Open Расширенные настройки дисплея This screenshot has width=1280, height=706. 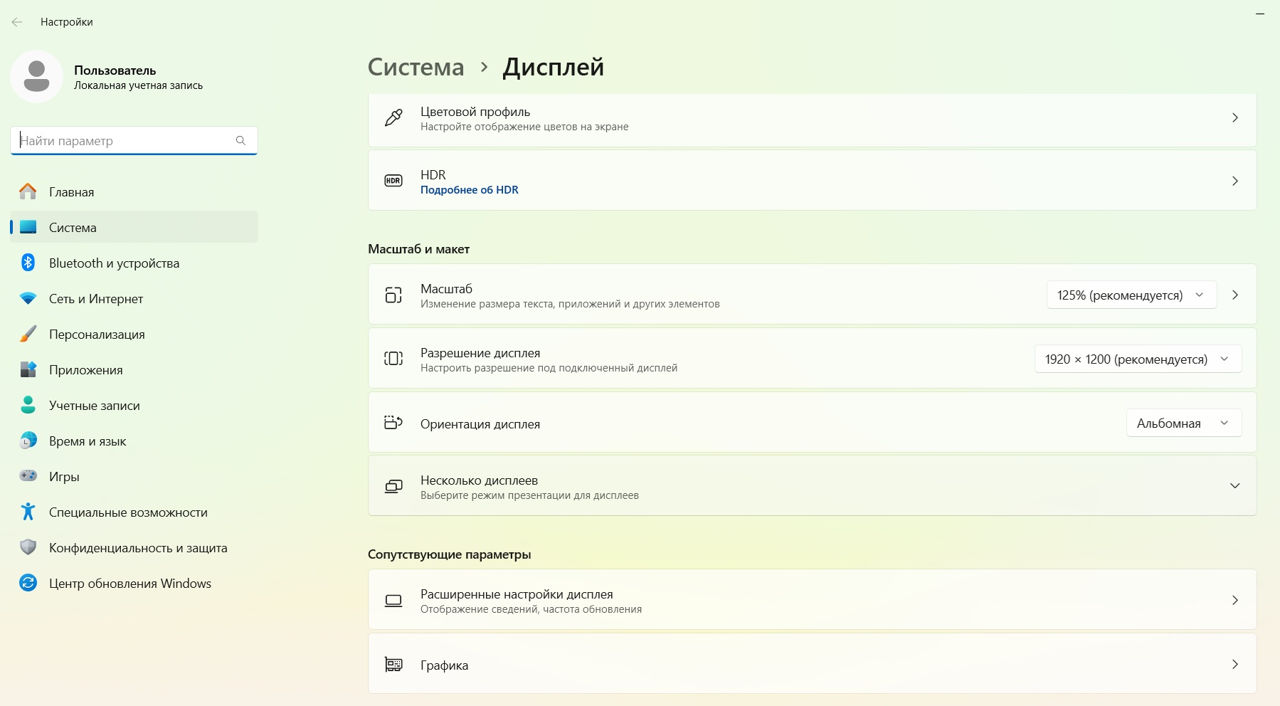click(x=811, y=600)
